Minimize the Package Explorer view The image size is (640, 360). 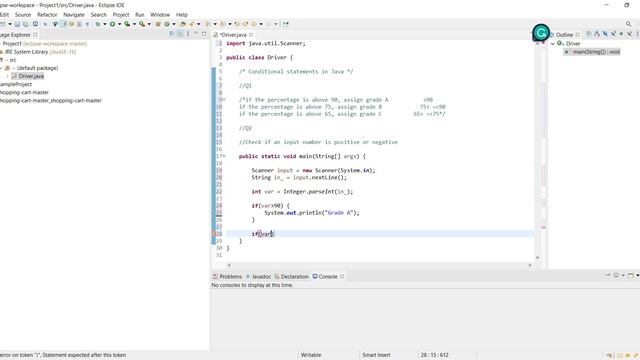coord(196,34)
